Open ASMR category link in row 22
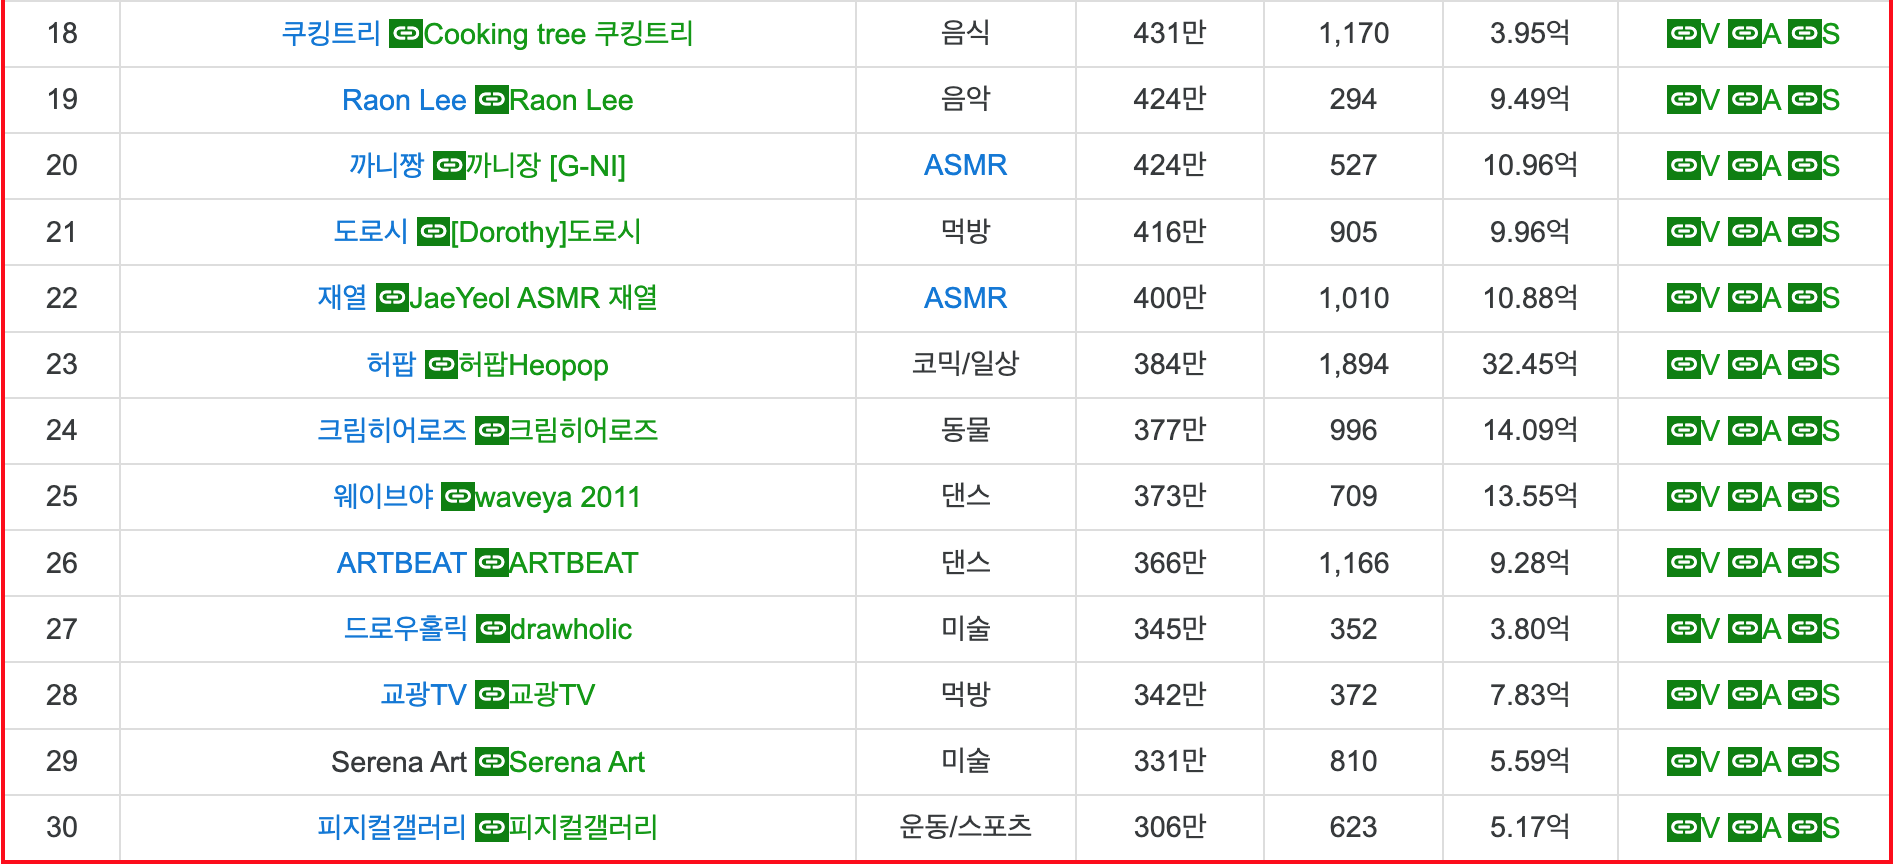The image size is (1896, 868). click(965, 298)
